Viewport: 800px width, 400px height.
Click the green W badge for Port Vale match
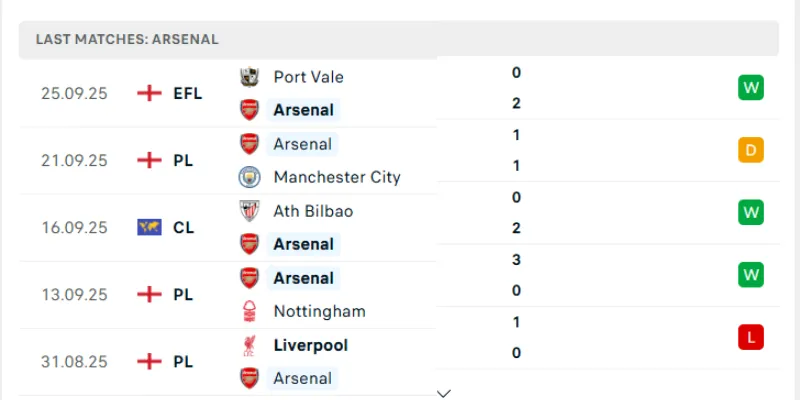click(751, 88)
